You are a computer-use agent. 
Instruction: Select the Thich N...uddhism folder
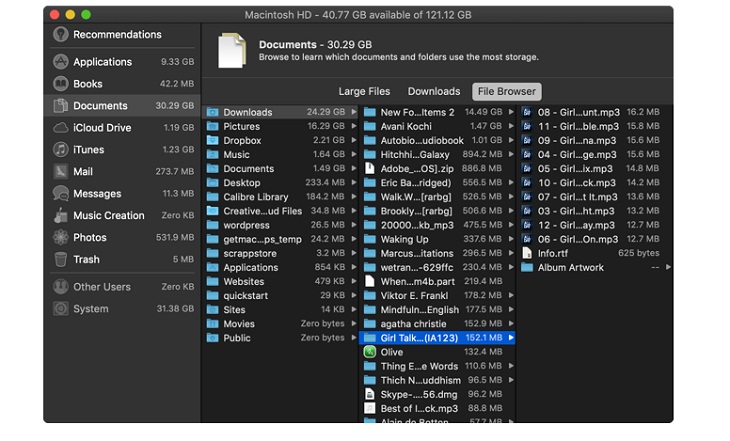[x=438, y=380]
